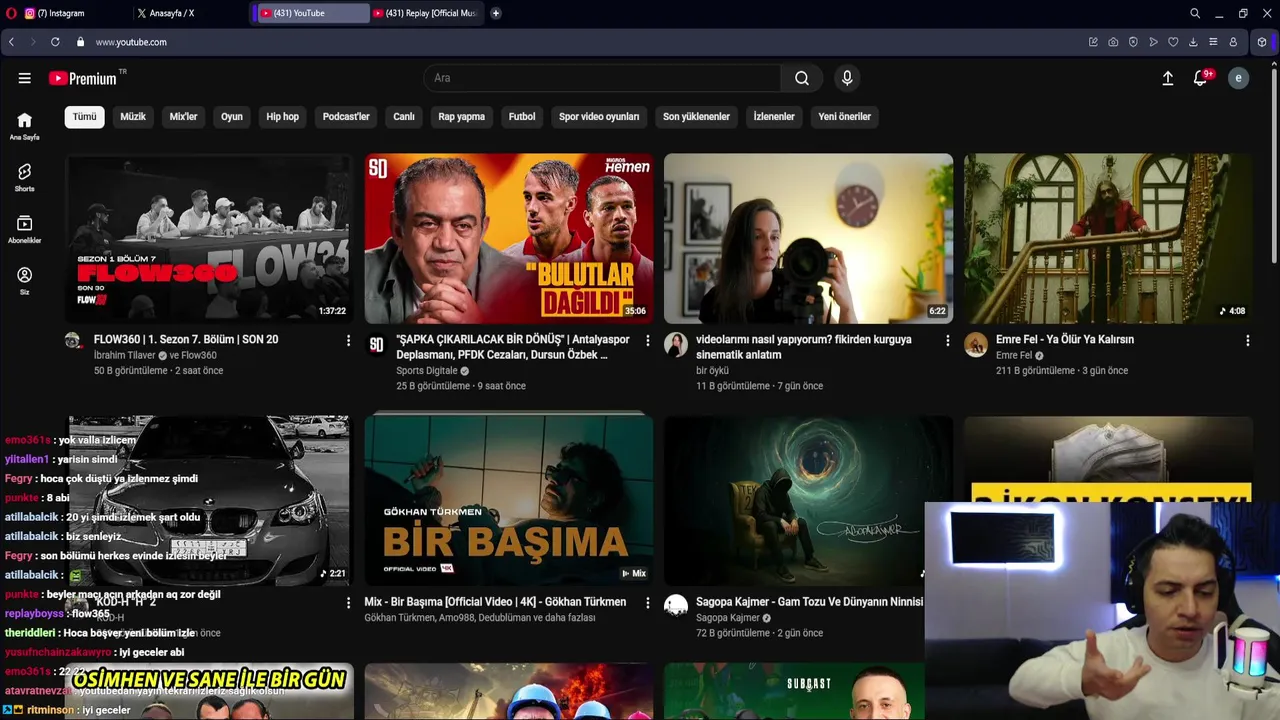This screenshot has width=1280, height=720.
Task: Switch to Anasayfa / X browser tab
Action: (190, 13)
